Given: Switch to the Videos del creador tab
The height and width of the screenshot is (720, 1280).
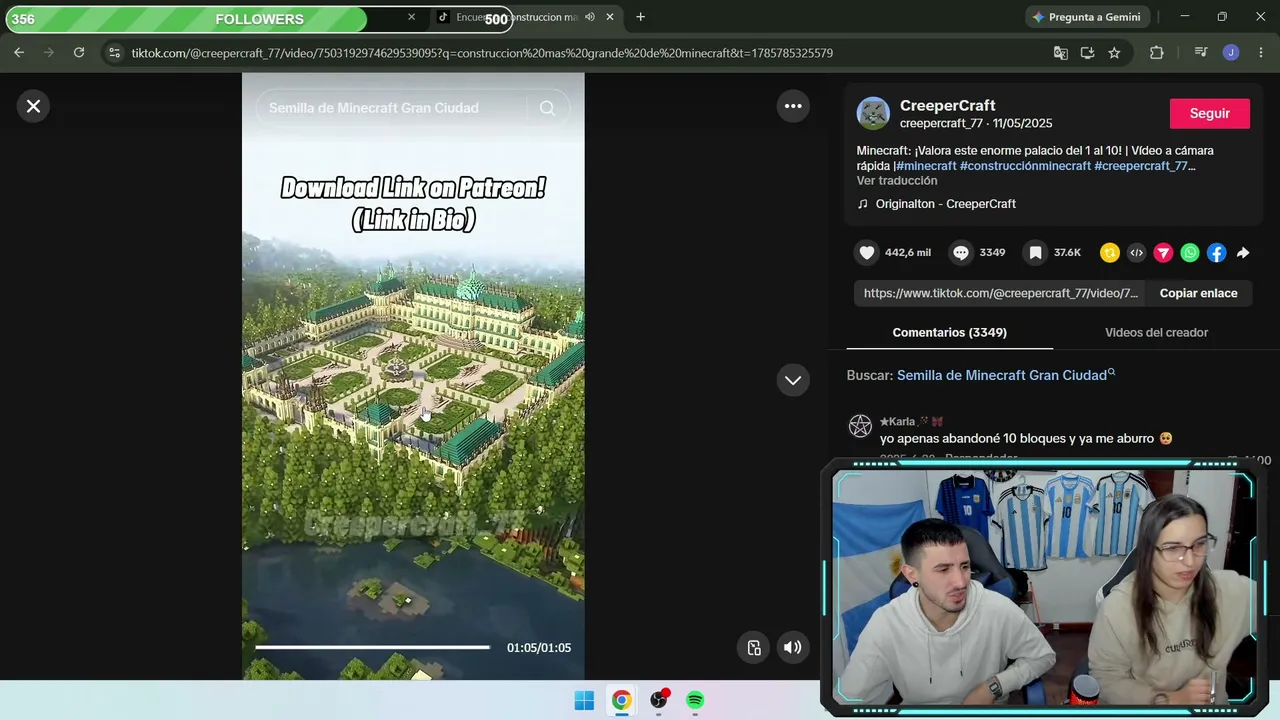Looking at the screenshot, I should click(x=1156, y=332).
